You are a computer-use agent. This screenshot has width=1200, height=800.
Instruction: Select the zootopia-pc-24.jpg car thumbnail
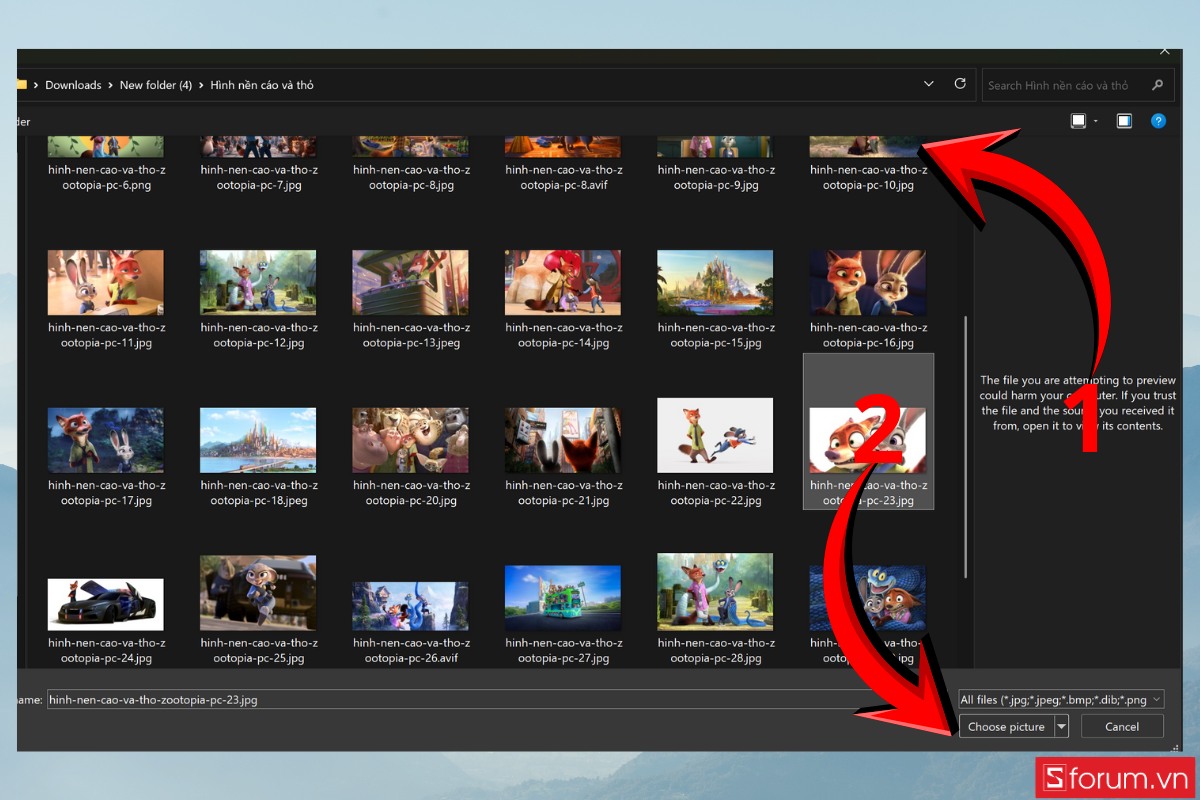pos(105,603)
